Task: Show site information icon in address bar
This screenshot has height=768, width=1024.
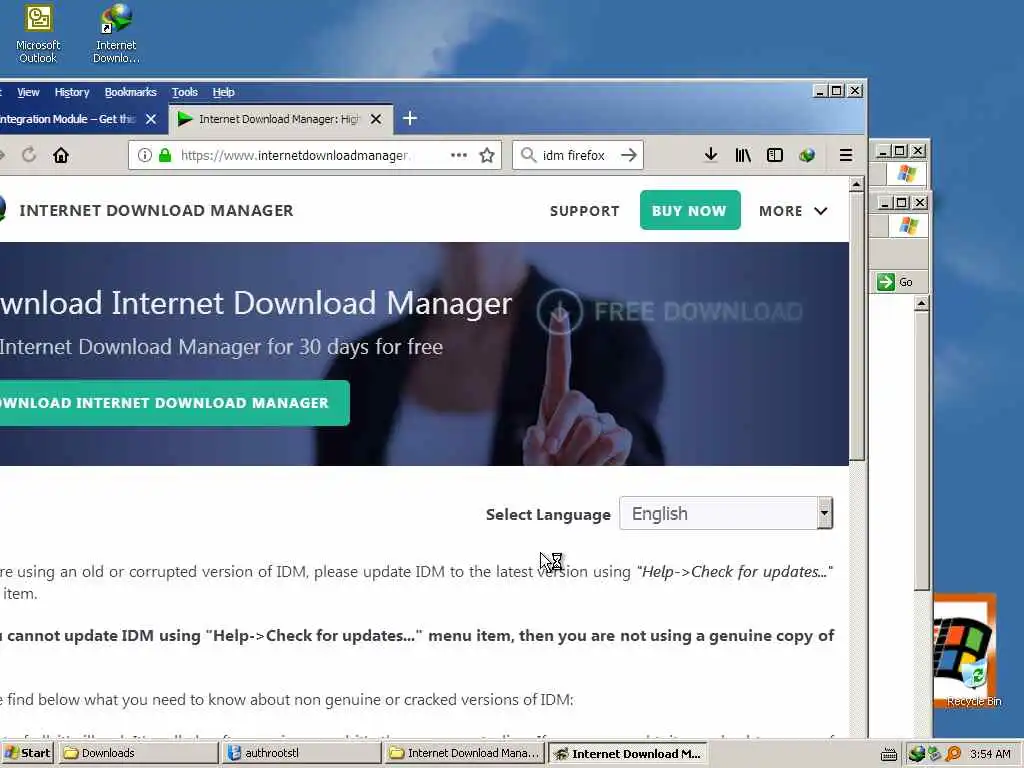Action: pyautogui.click(x=145, y=155)
